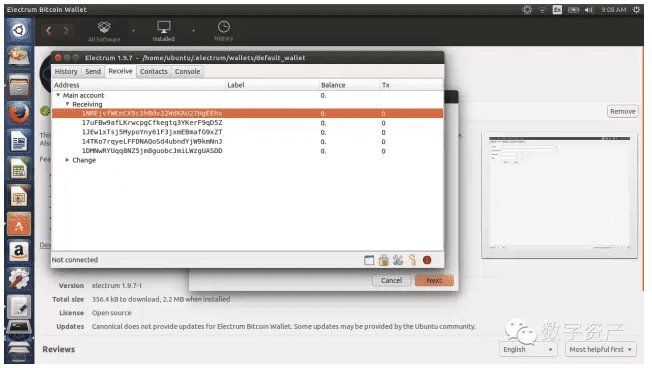Screen dimensions: 652x368
Task: Click the Cancel button in the wizard
Action: tap(392, 281)
